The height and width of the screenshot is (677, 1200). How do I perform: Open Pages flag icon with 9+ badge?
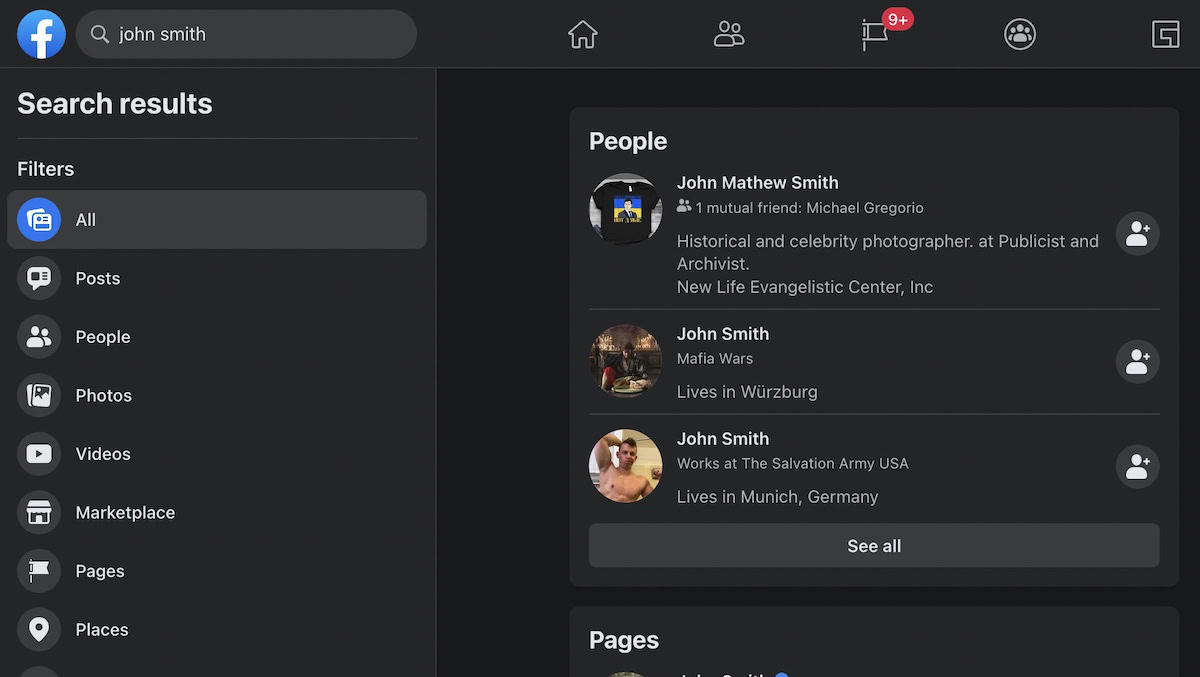875,35
